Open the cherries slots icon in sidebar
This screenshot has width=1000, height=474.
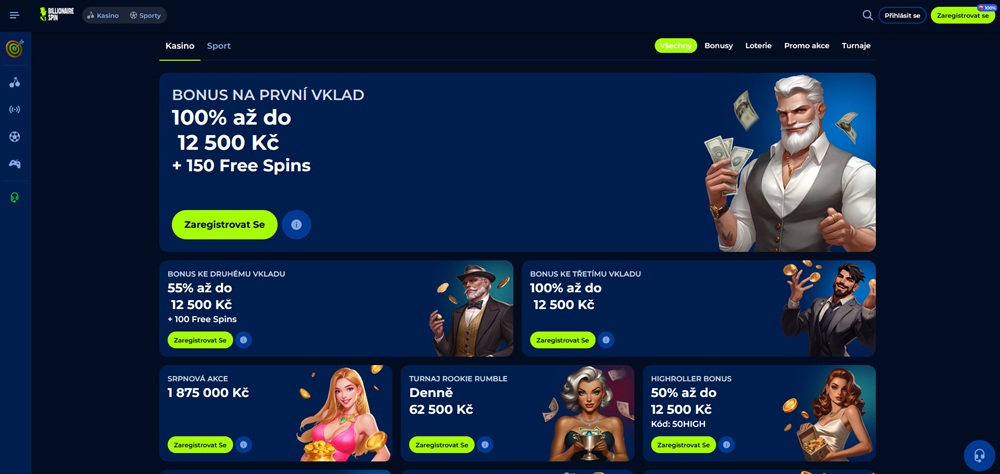(x=15, y=82)
